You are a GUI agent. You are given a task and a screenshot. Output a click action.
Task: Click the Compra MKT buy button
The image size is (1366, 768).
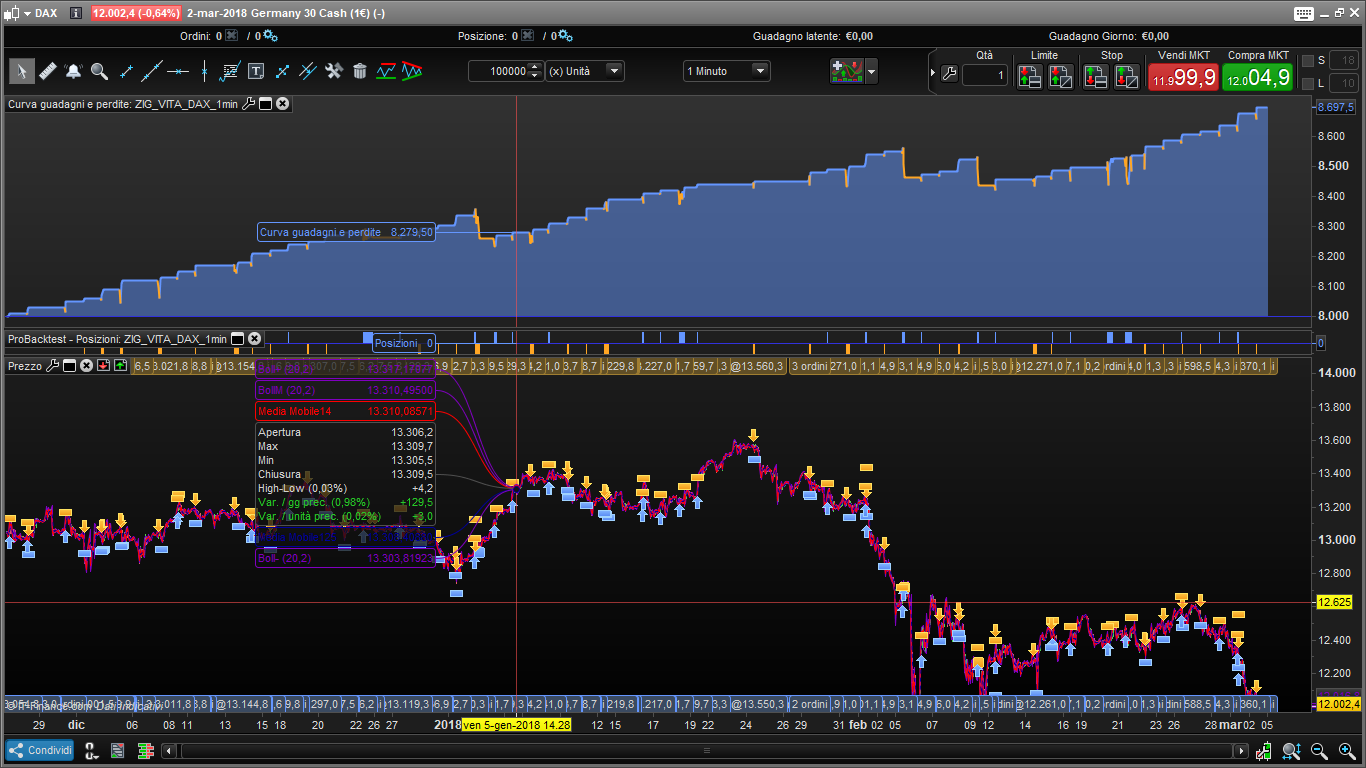pyautogui.click(x=1257, y=76)
